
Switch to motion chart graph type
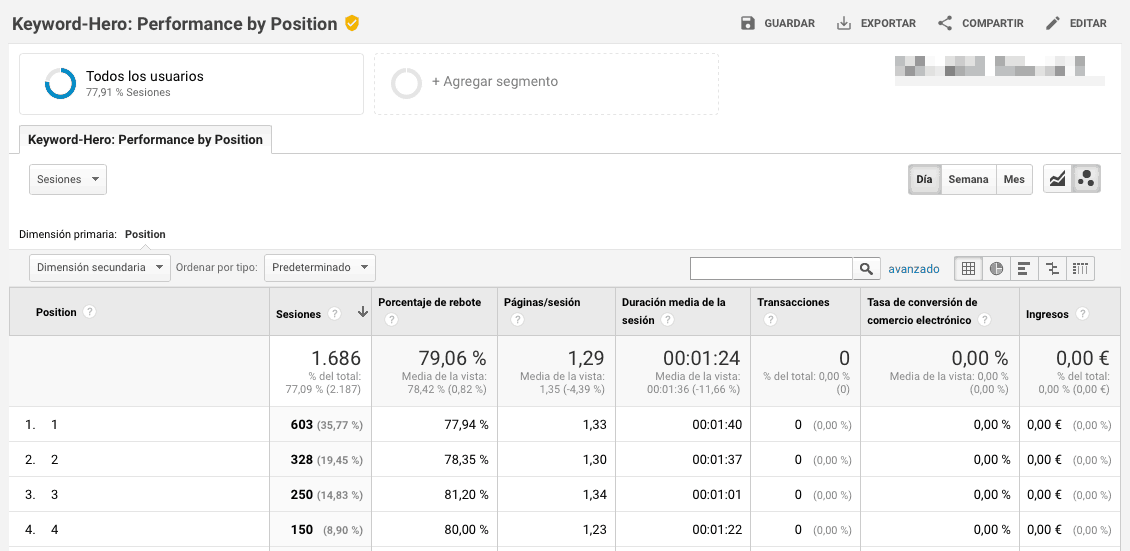(1086, 179)
